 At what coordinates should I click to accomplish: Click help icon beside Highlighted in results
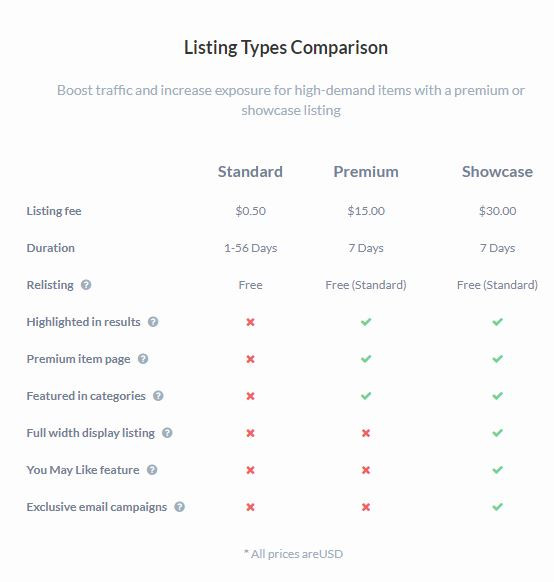point(153,322)
